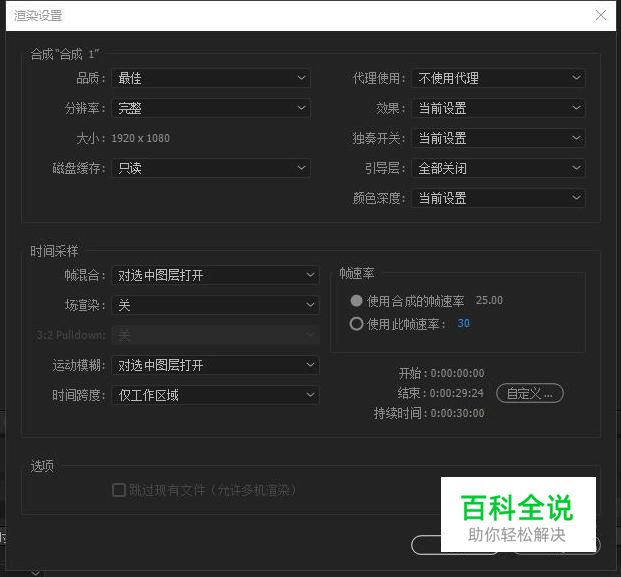
Task: Open the 场渲染 dropdown showing 关
Action: pyautogui.click(x=215, y=305)
